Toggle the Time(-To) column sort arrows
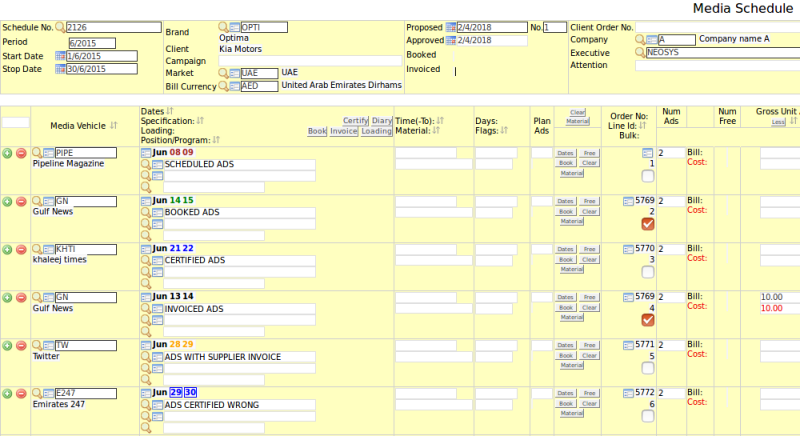The width and height of the screenshot is (800, 436). tap(440, 120)
